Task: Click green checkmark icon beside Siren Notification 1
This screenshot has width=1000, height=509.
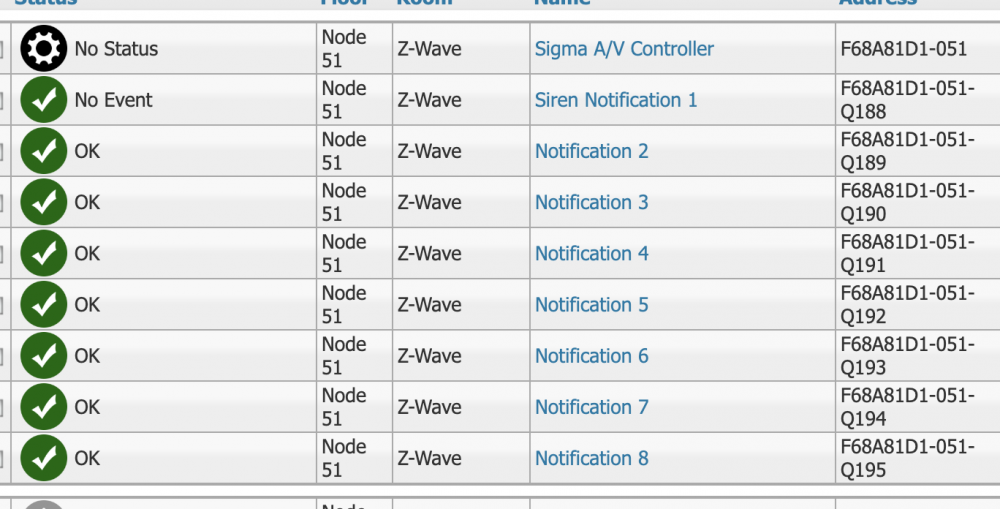Action: point(43,100)
